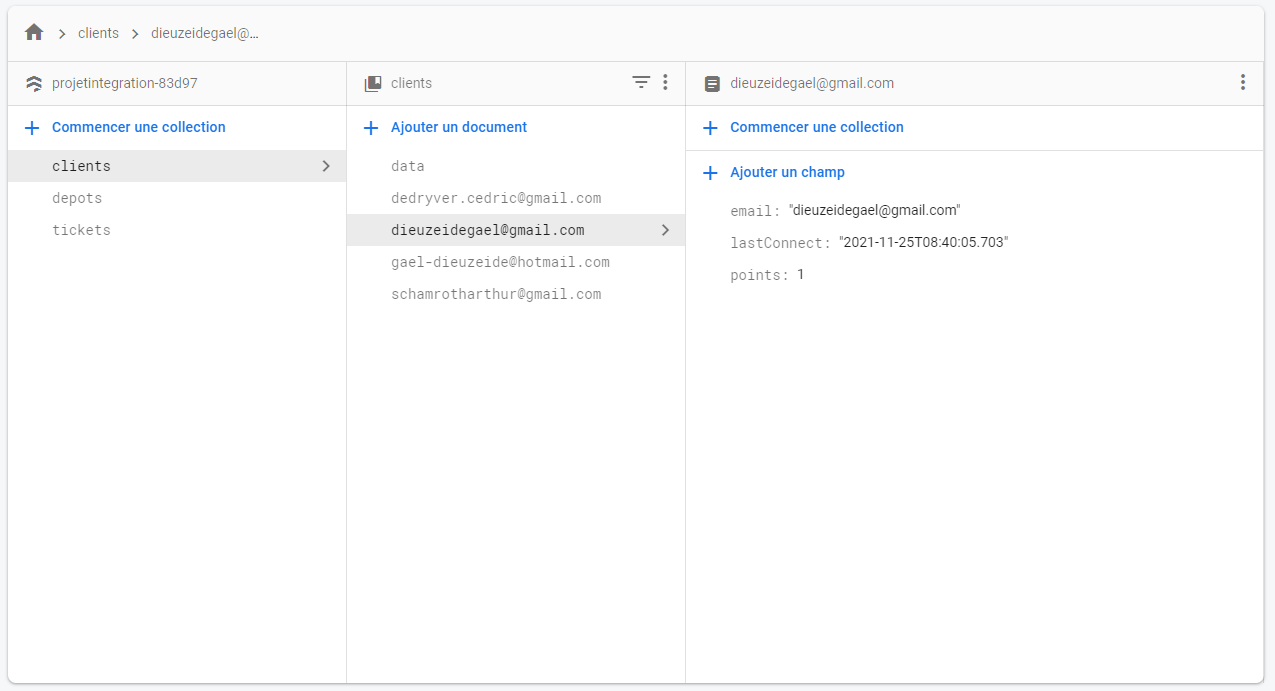Open the filter list icon in clients column
This screenshot has width=1275, height=691.
click(641, 82)
